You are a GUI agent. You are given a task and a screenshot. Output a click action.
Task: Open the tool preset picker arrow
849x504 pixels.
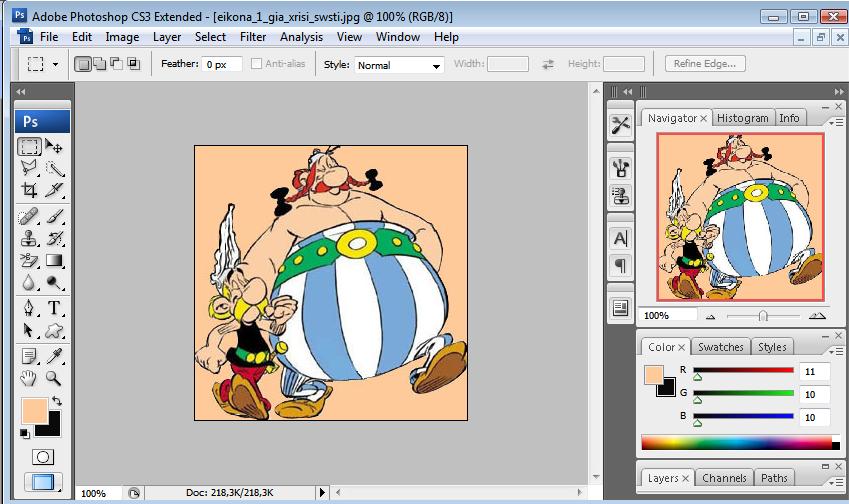55,64
